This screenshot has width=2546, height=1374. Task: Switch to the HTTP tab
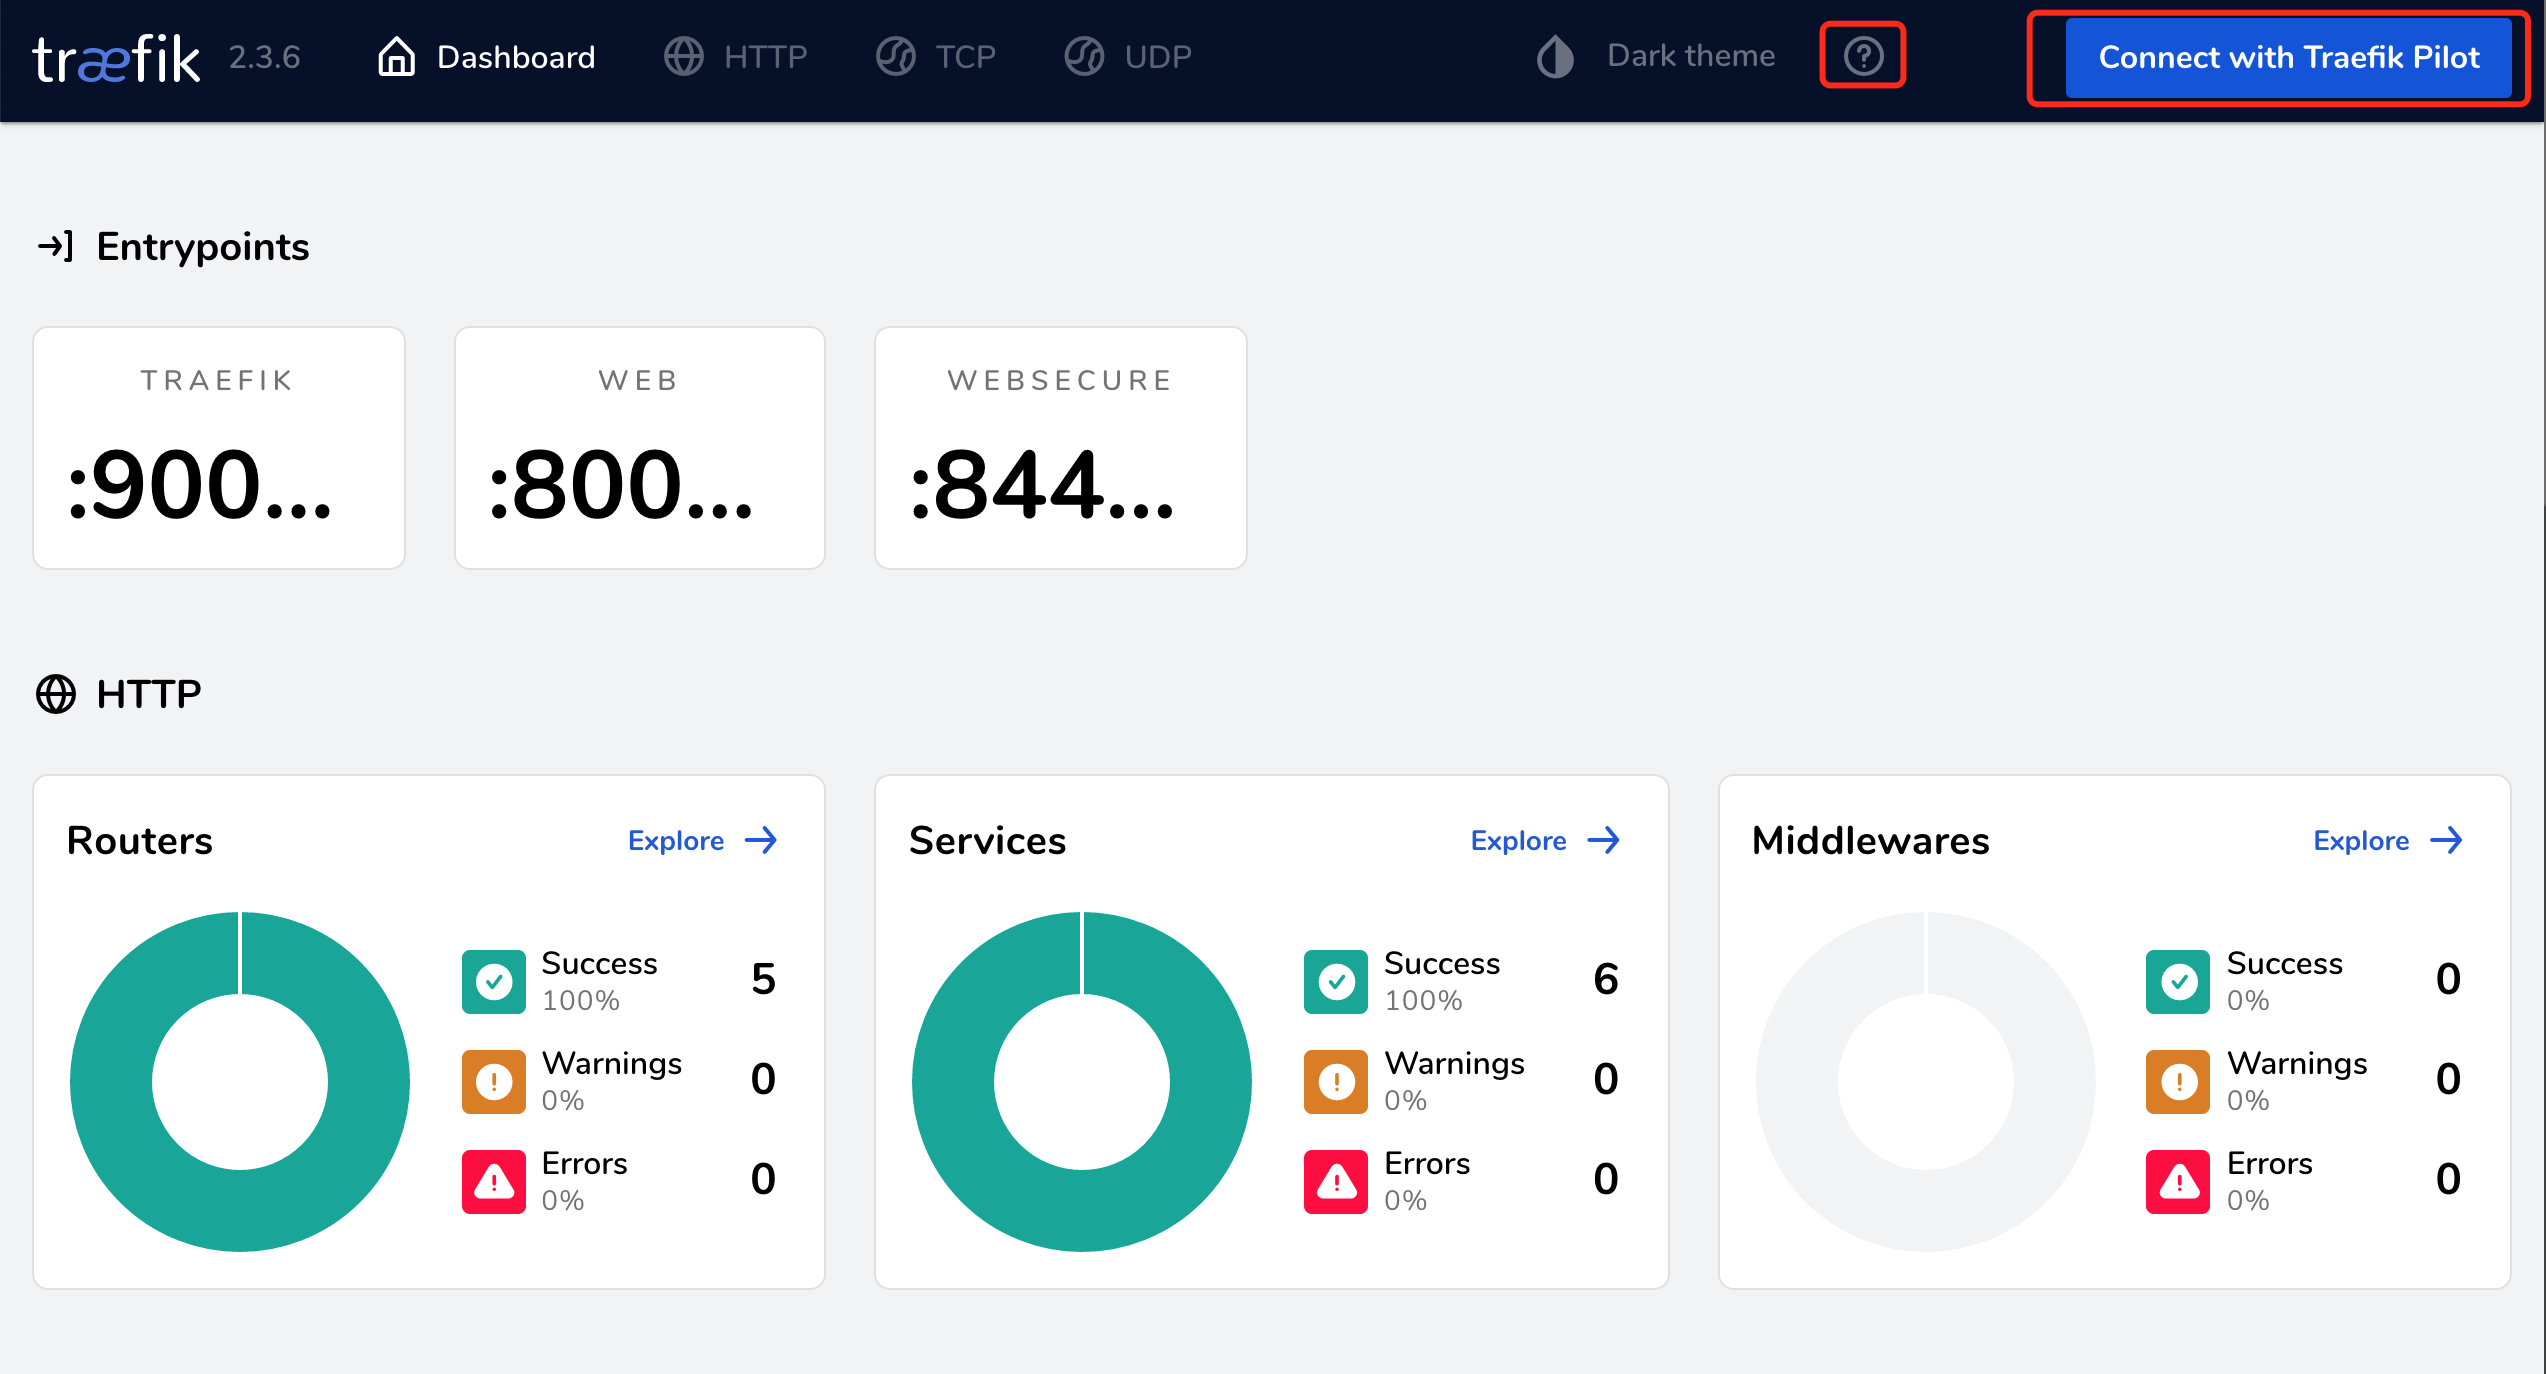(x=736, y=57)
